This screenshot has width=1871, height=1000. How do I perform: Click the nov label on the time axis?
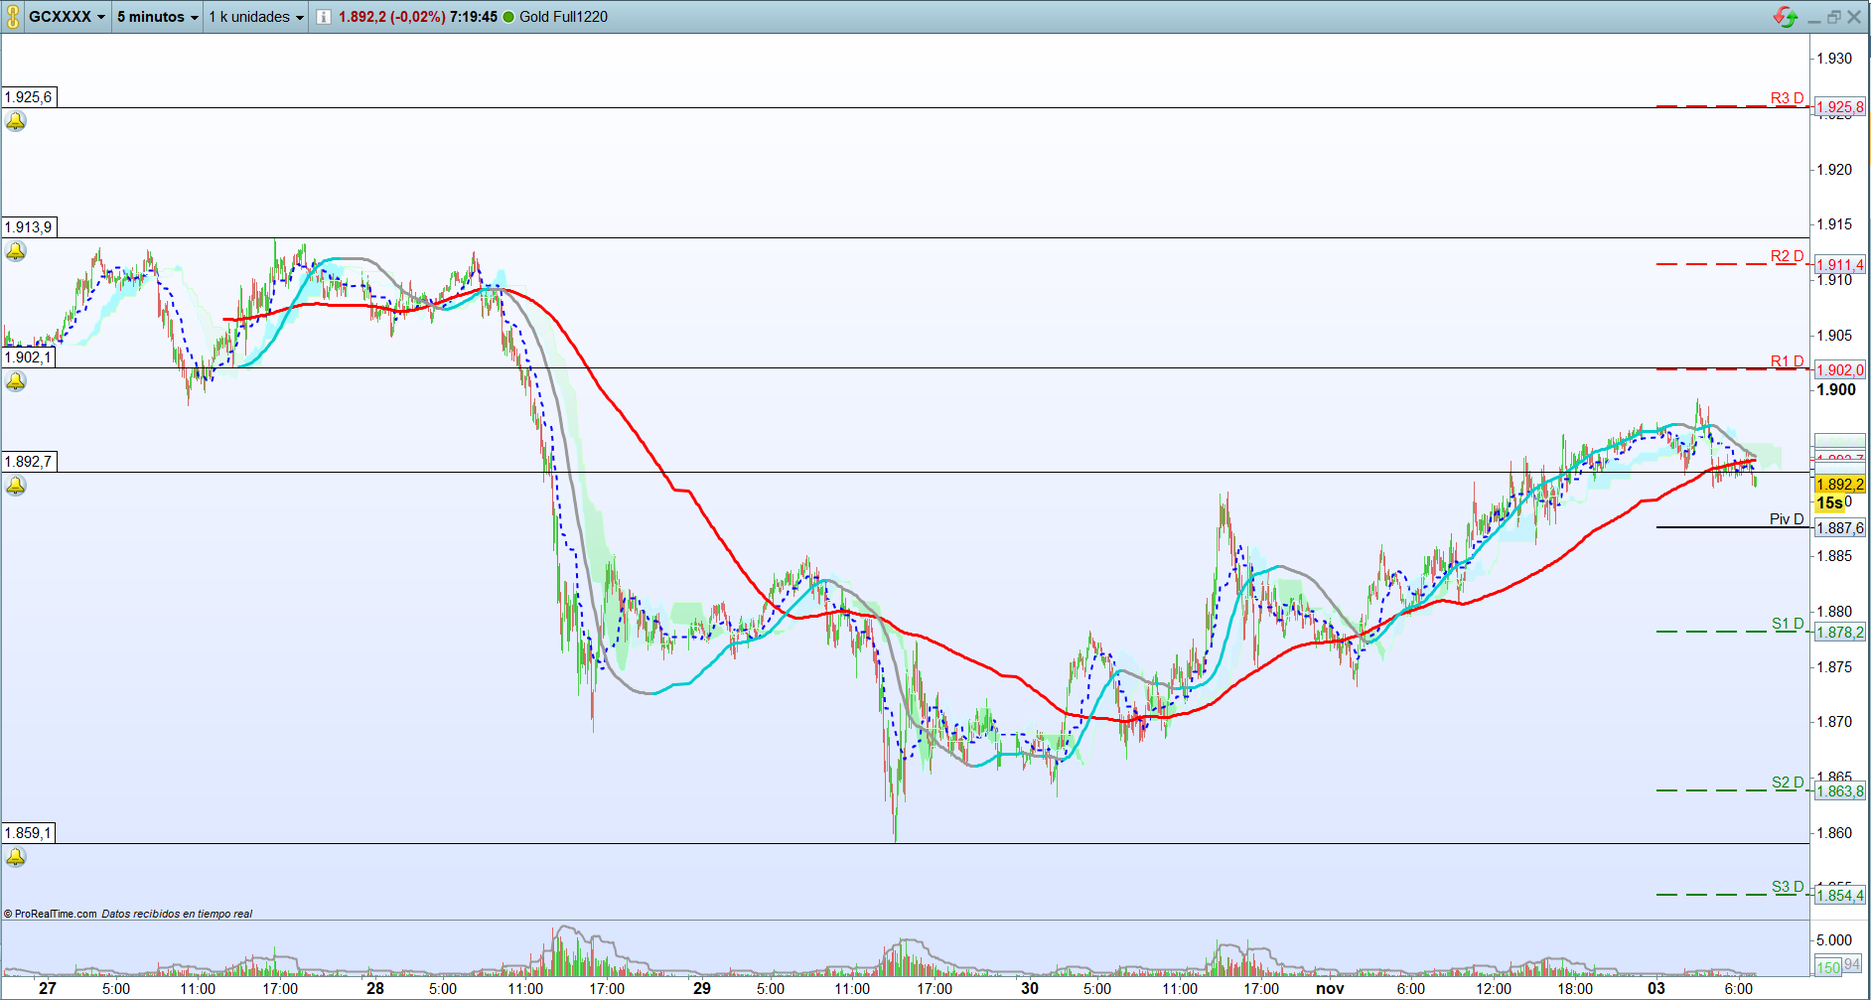[1330, 989]
